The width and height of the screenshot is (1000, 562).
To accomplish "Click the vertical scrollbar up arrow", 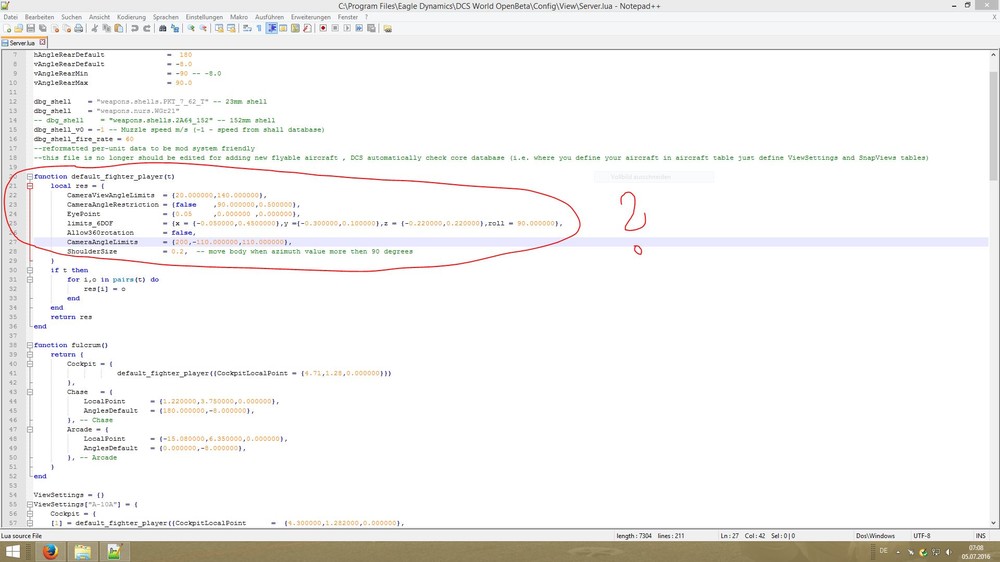I will point(994,55).
